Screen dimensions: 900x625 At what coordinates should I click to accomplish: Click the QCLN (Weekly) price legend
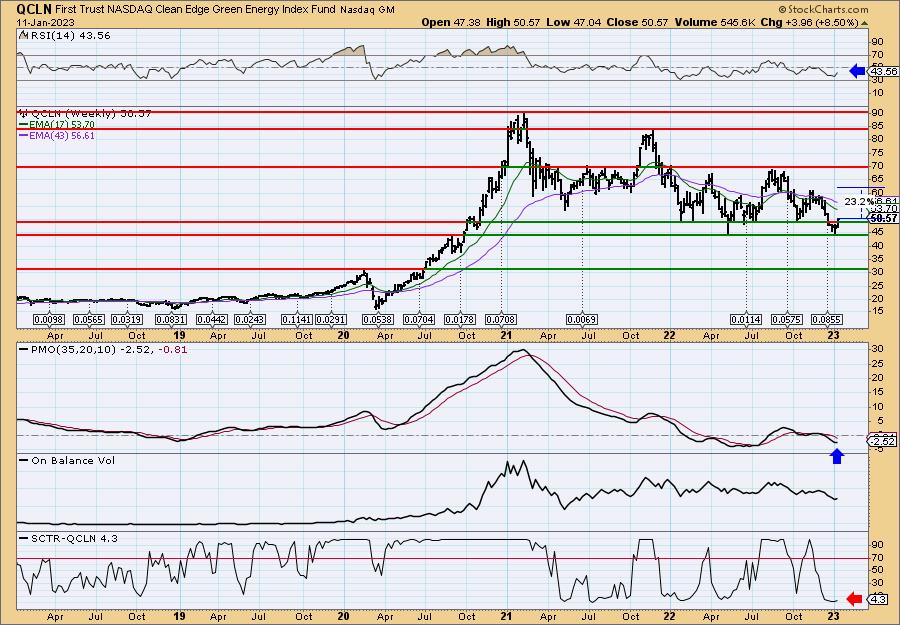pos(86,114)
